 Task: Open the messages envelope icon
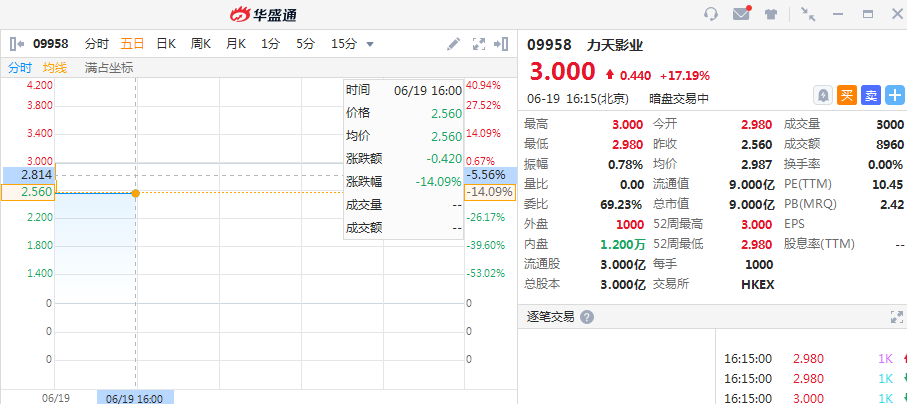tap(741, 14)
